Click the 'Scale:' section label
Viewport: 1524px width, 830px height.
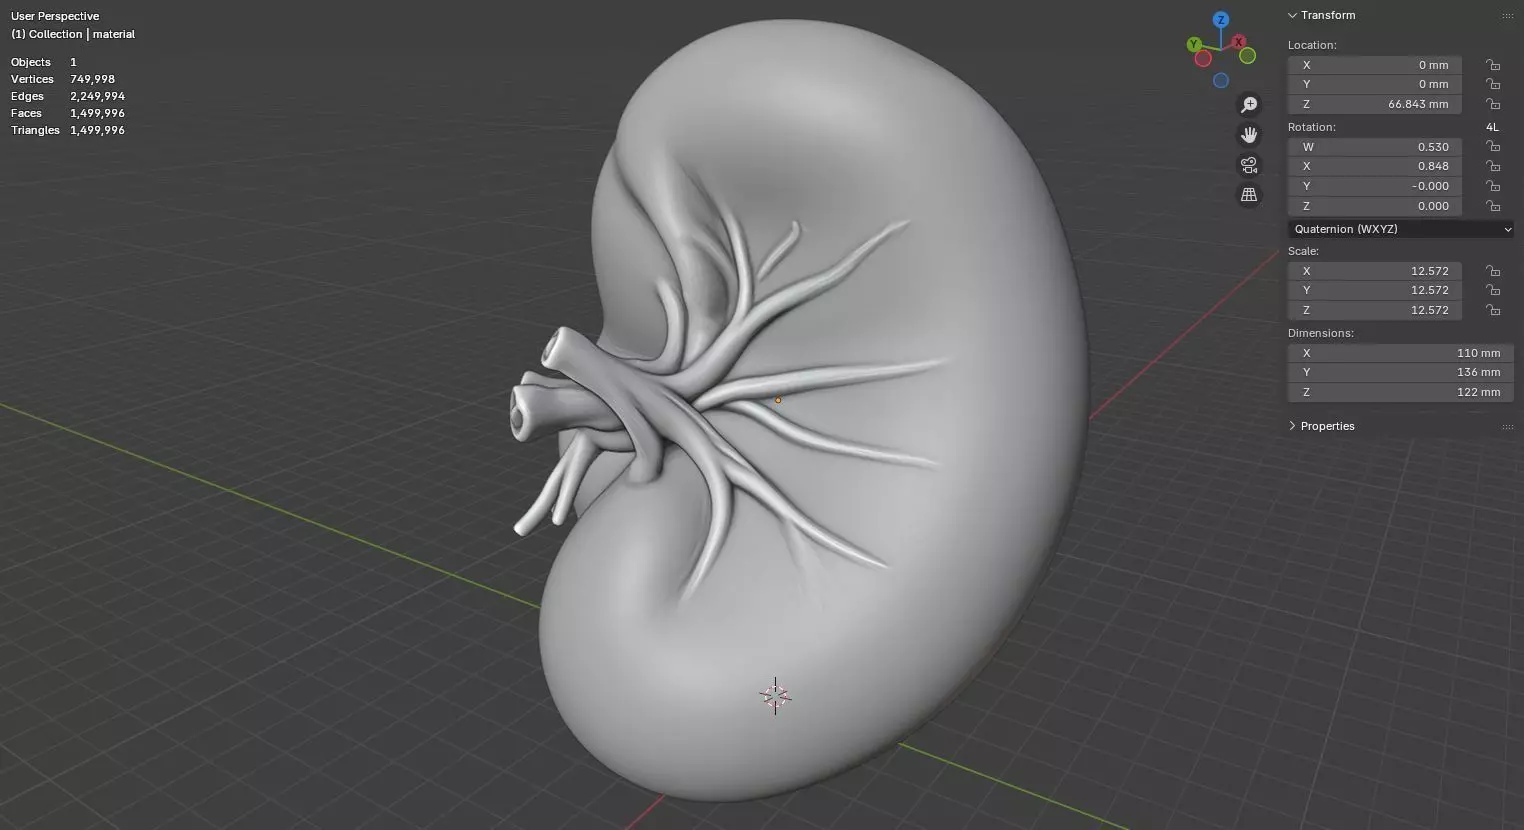pos(1304,251)
